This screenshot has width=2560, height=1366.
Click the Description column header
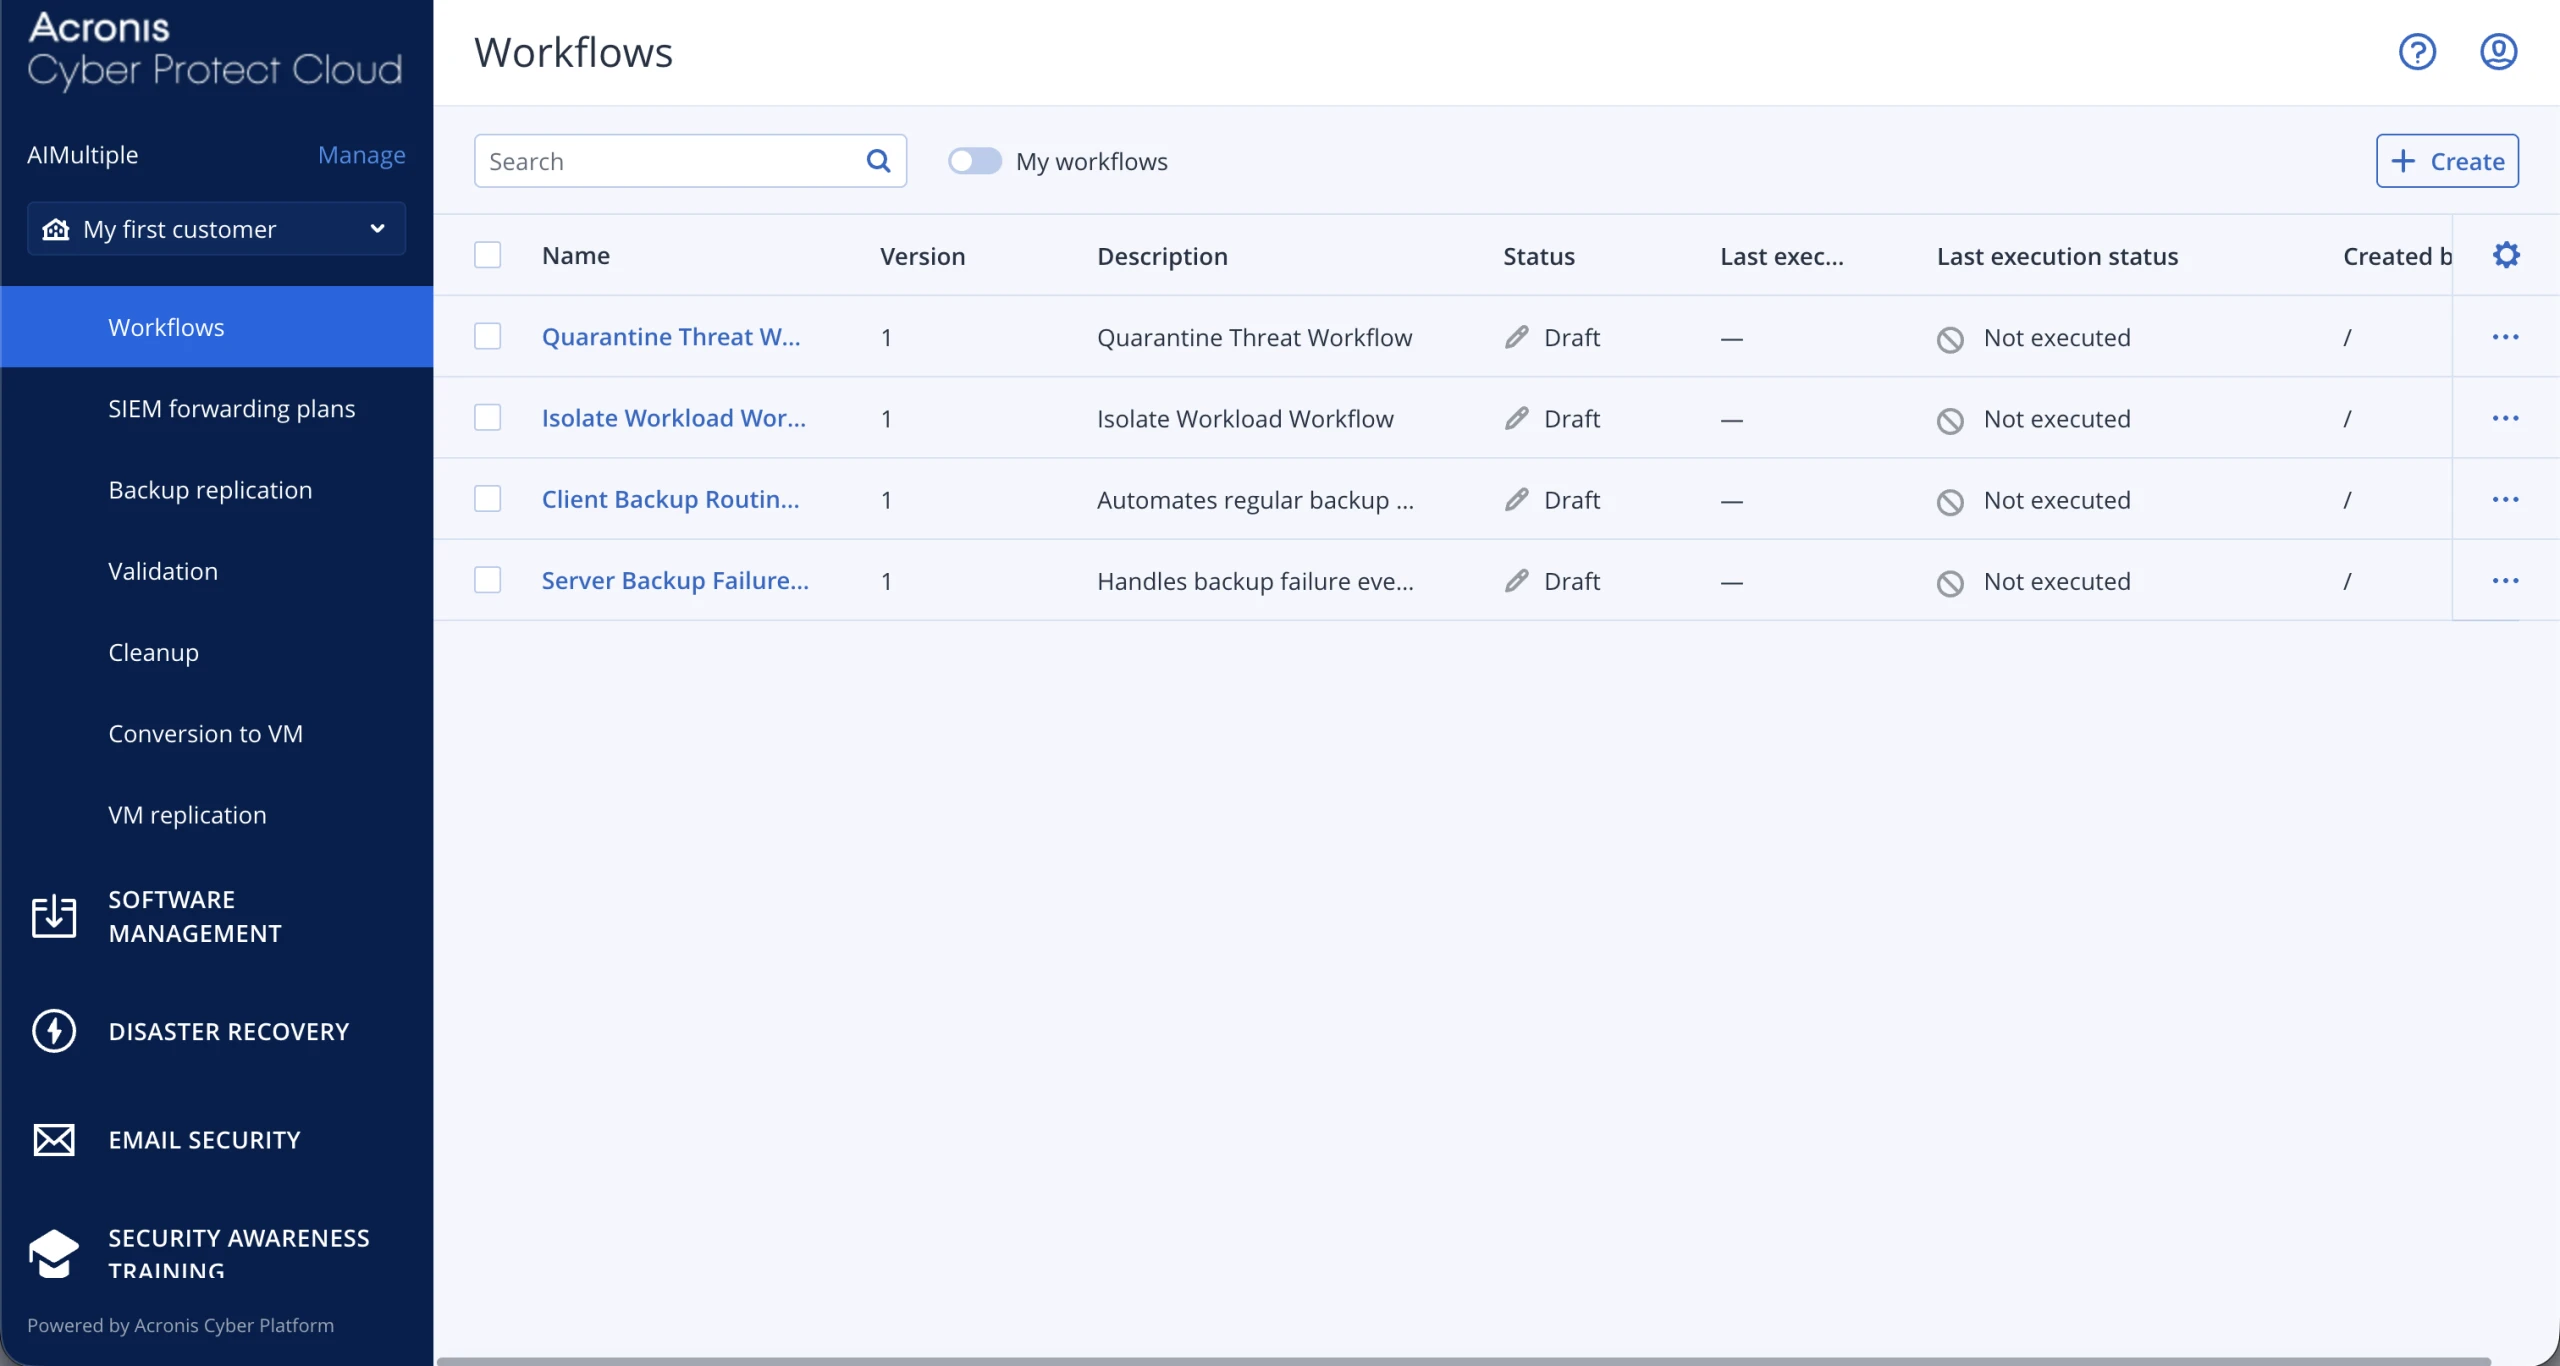(1162, 256)
